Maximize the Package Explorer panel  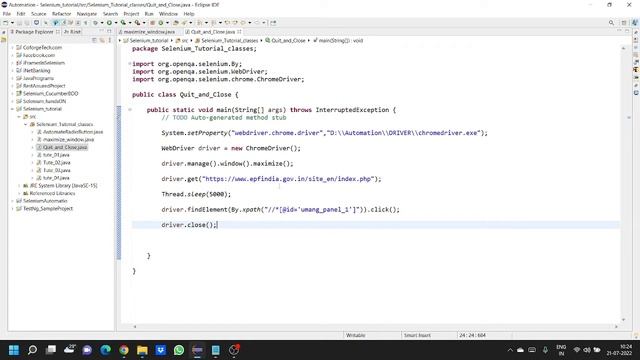point(109,31)
